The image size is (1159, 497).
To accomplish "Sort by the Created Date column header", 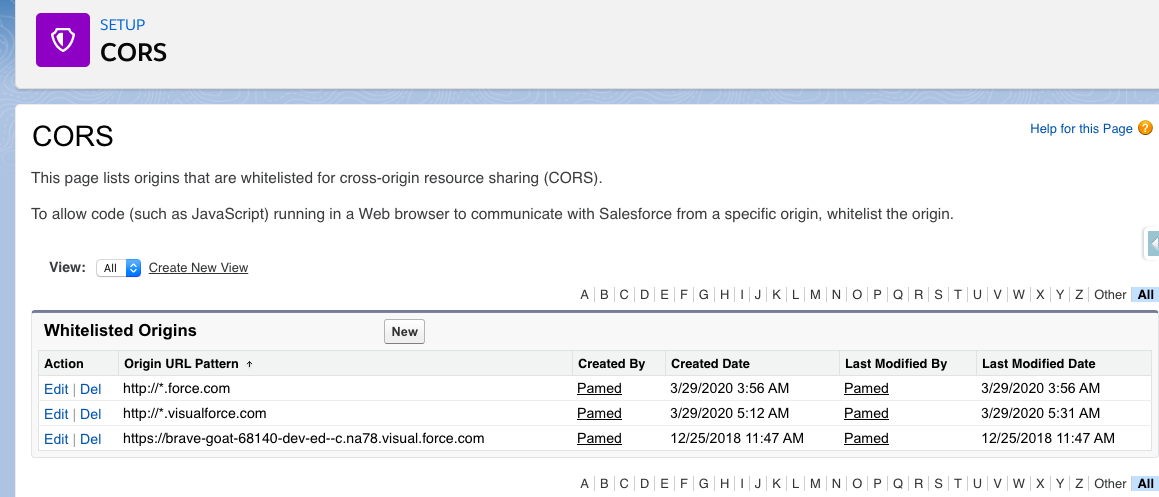I will click(710, 364).
